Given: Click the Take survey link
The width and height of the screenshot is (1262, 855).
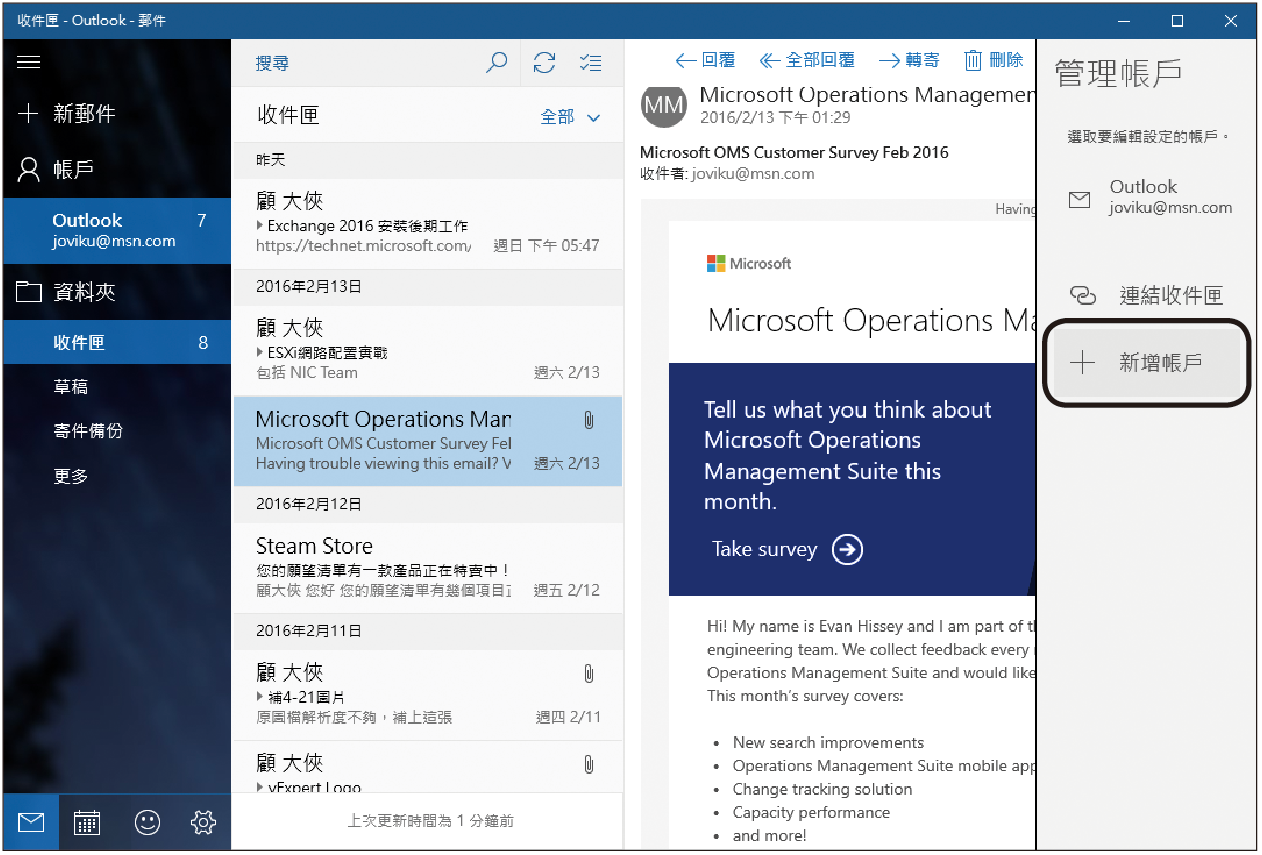Looking at the screenshot, I should tap(765, 549).
